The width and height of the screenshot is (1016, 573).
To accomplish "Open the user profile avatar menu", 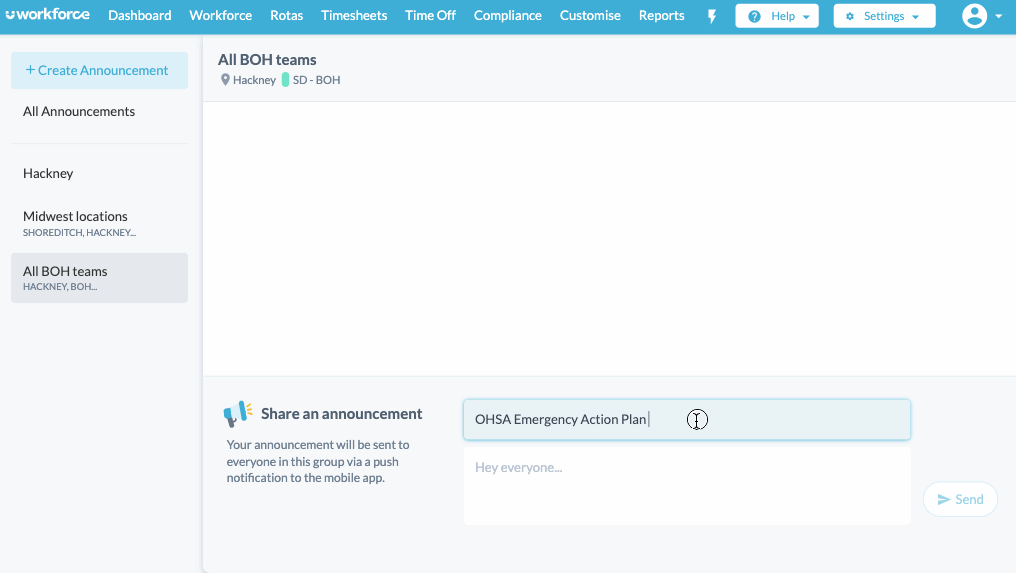I will (974, 16).
